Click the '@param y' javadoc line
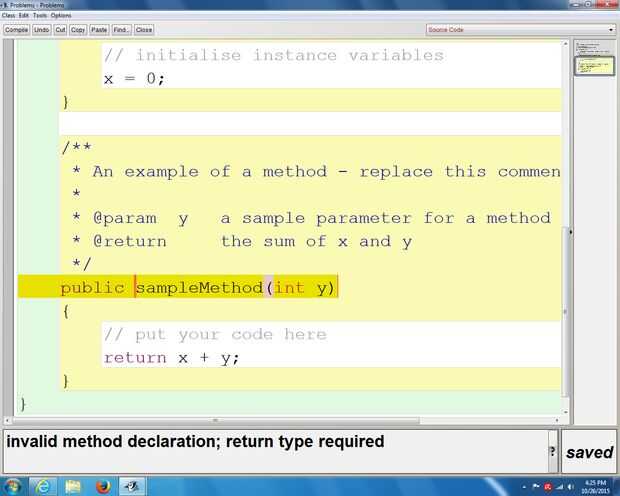Viewport: 620px width, 496px height. (312, 218)
